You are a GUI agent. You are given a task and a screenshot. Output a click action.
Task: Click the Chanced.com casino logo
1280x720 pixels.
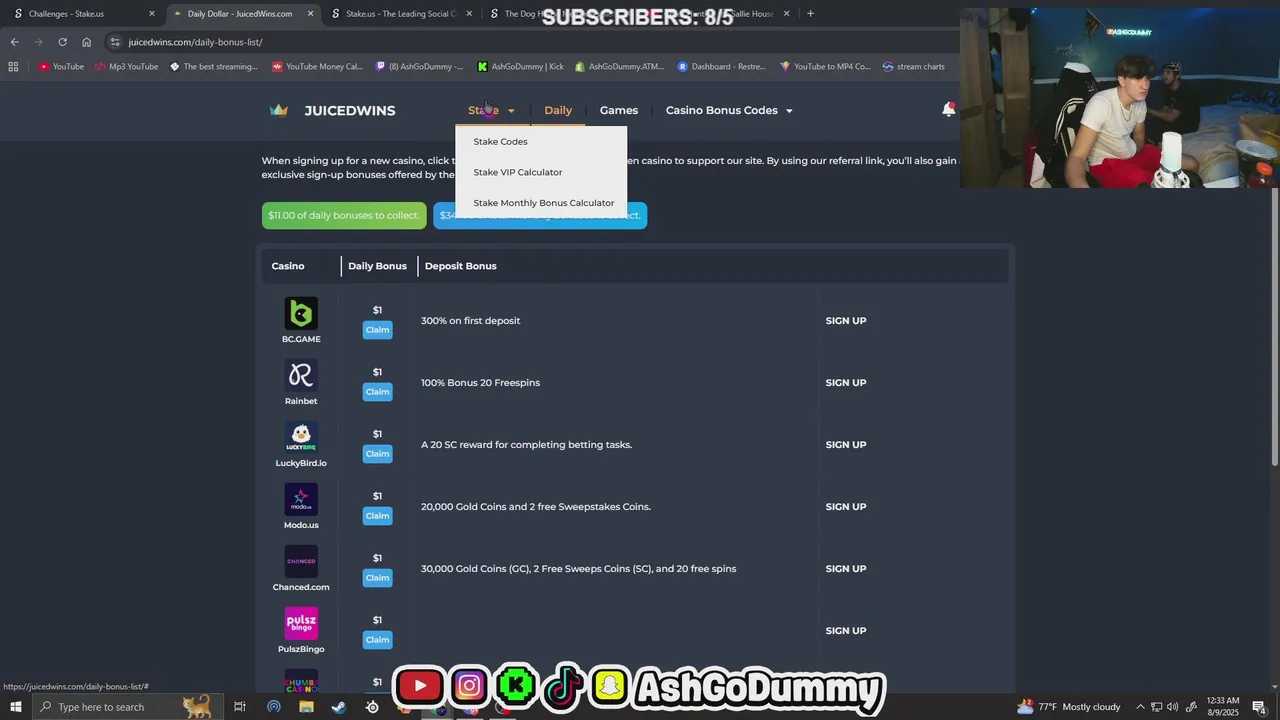click(301, 561)
